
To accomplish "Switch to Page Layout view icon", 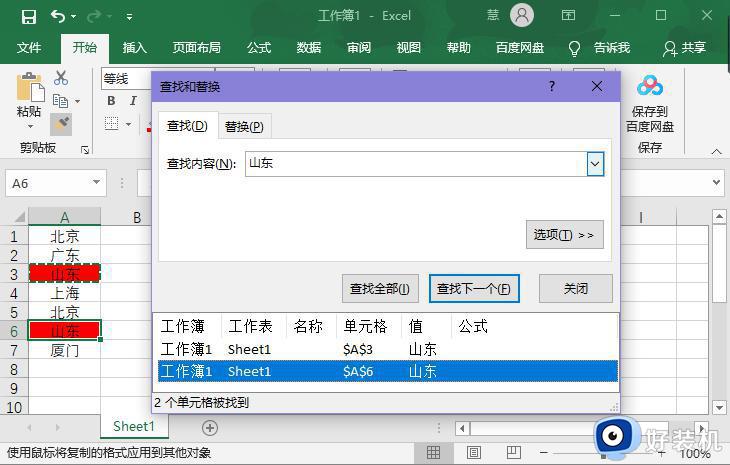I will [x=474, y=452].
